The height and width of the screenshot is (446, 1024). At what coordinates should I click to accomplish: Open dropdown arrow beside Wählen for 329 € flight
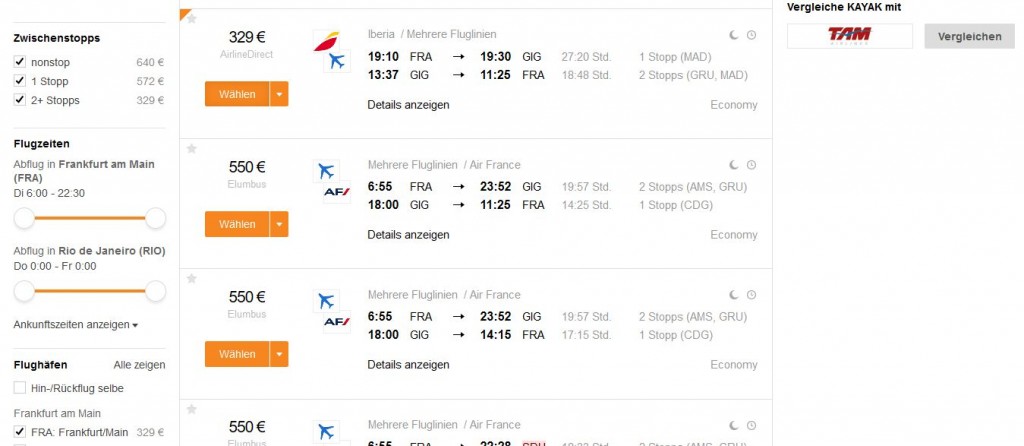(x=279, y=95)
